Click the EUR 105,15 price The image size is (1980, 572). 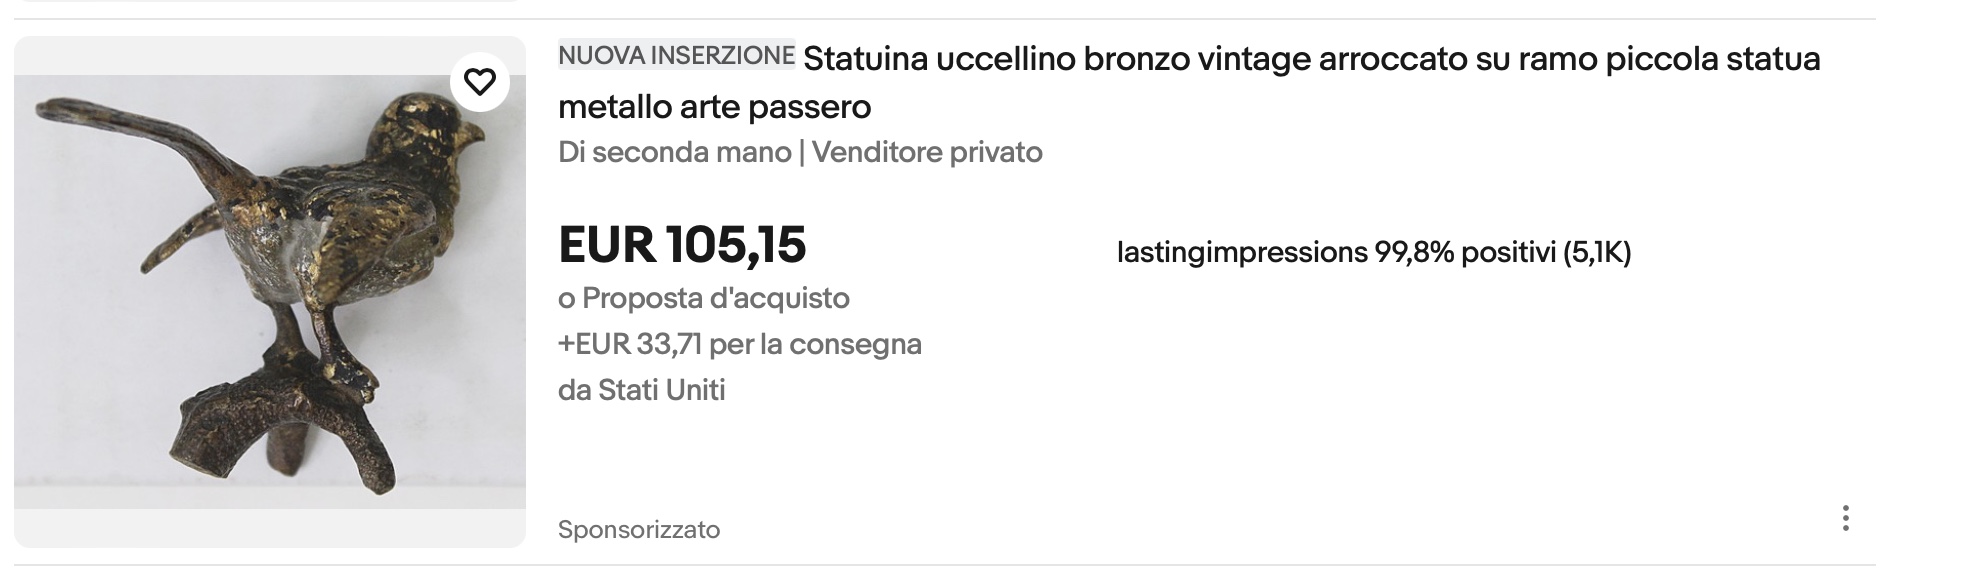682,245
